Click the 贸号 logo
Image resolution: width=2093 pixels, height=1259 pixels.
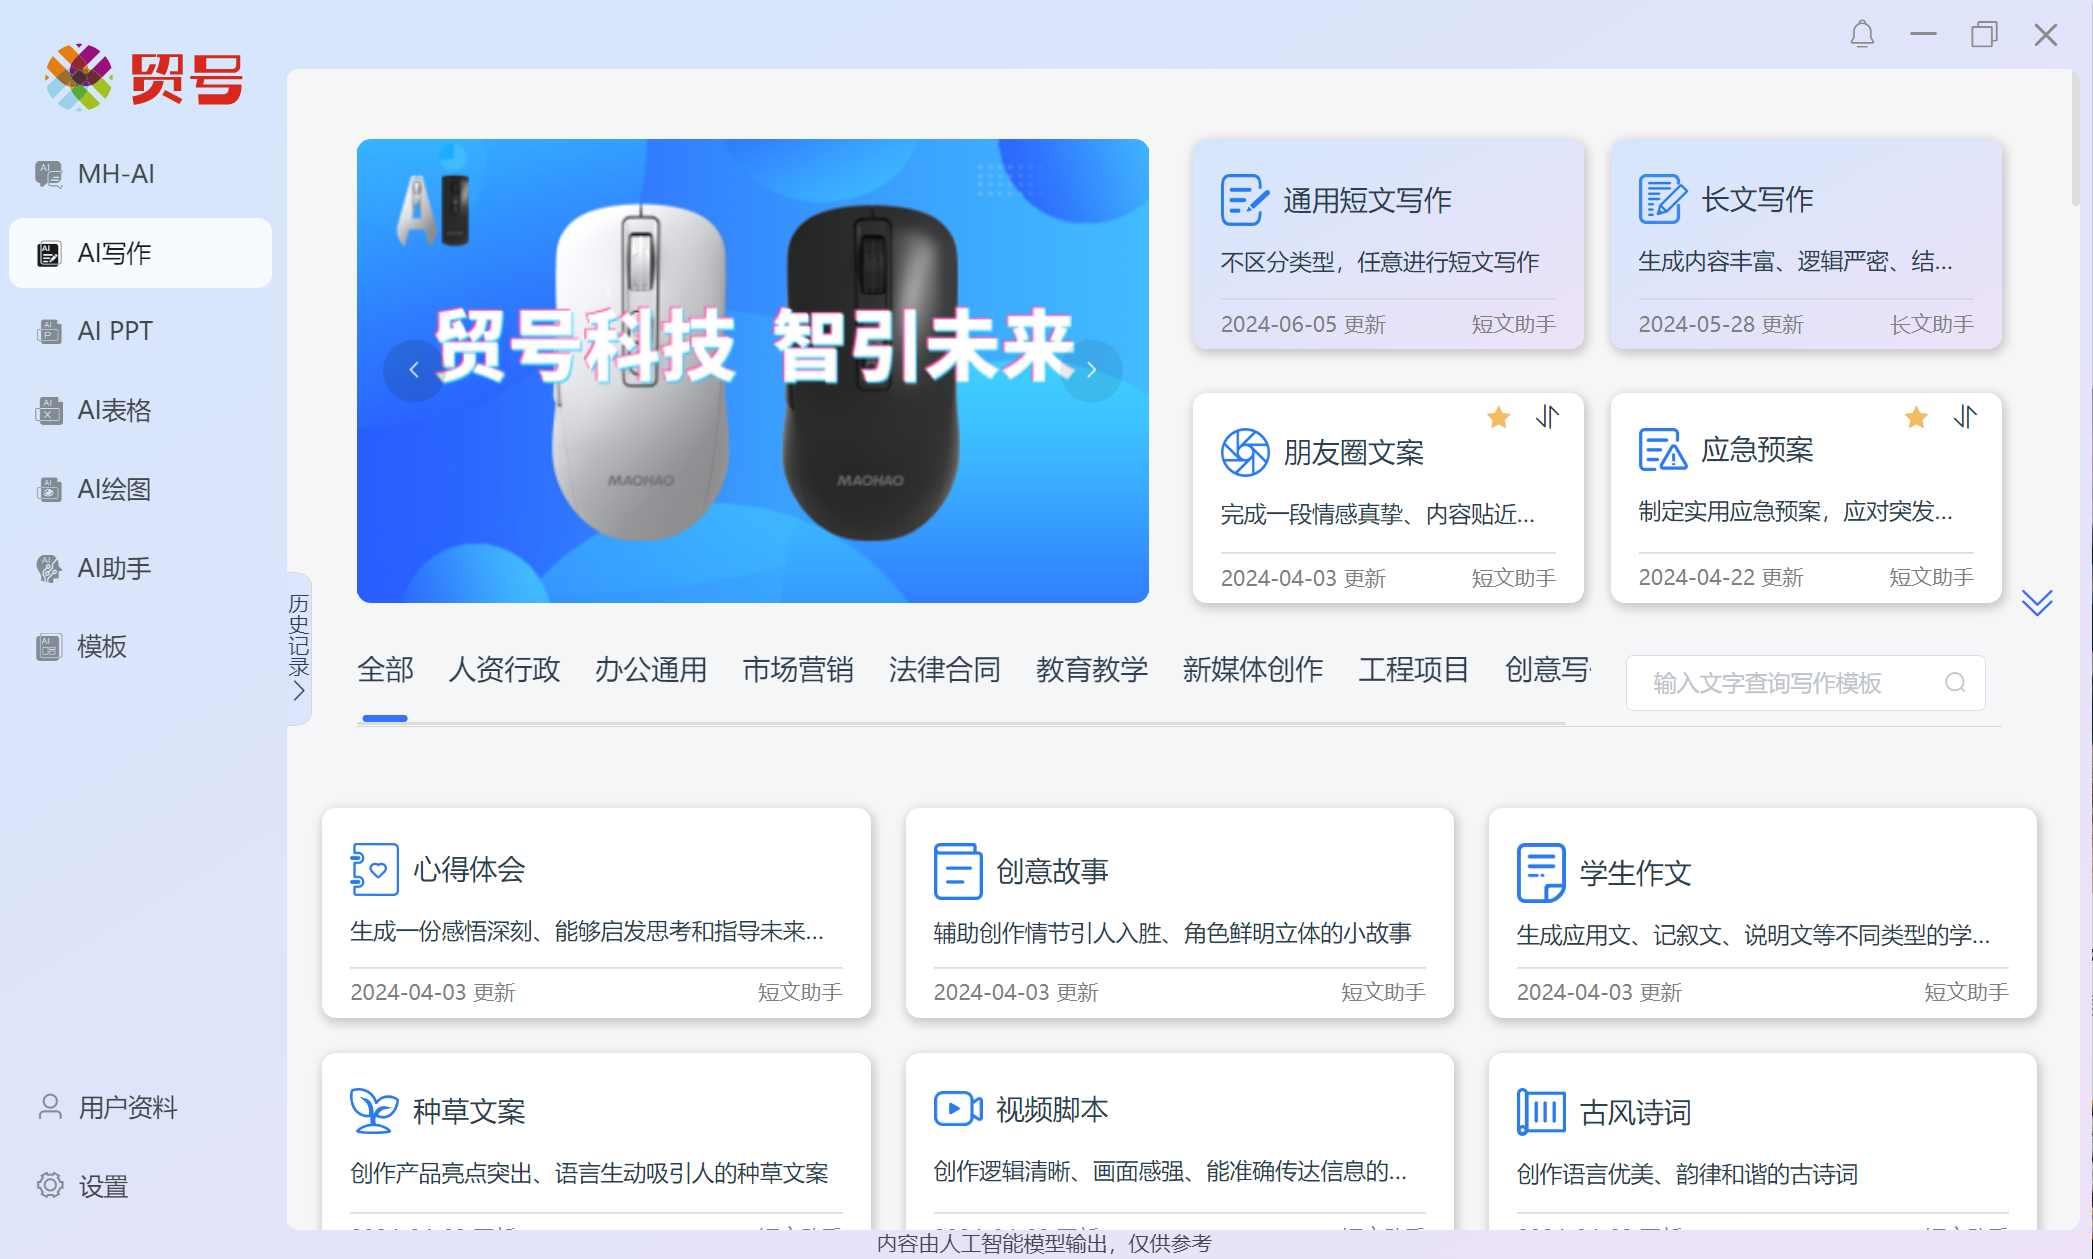(x=143, y=77)
